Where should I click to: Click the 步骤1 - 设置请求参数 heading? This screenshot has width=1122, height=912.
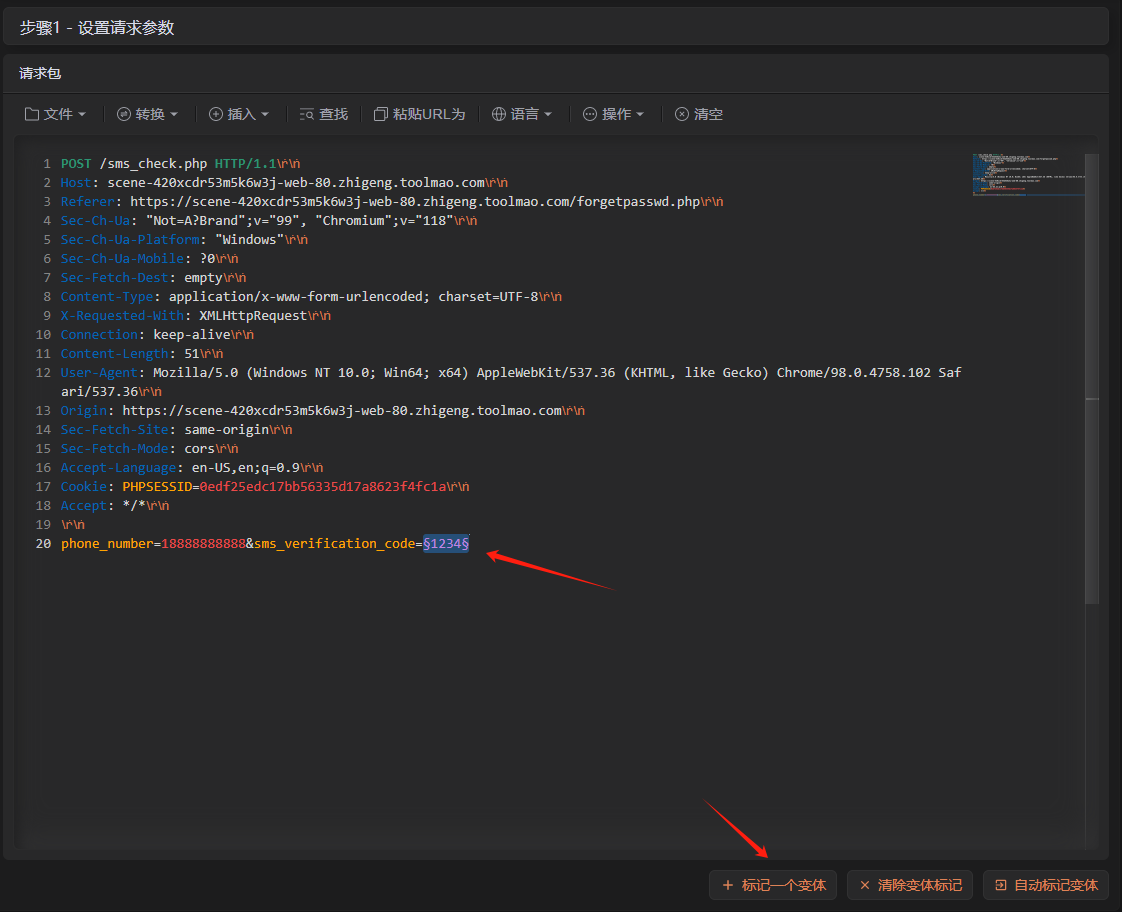point(97,28)
